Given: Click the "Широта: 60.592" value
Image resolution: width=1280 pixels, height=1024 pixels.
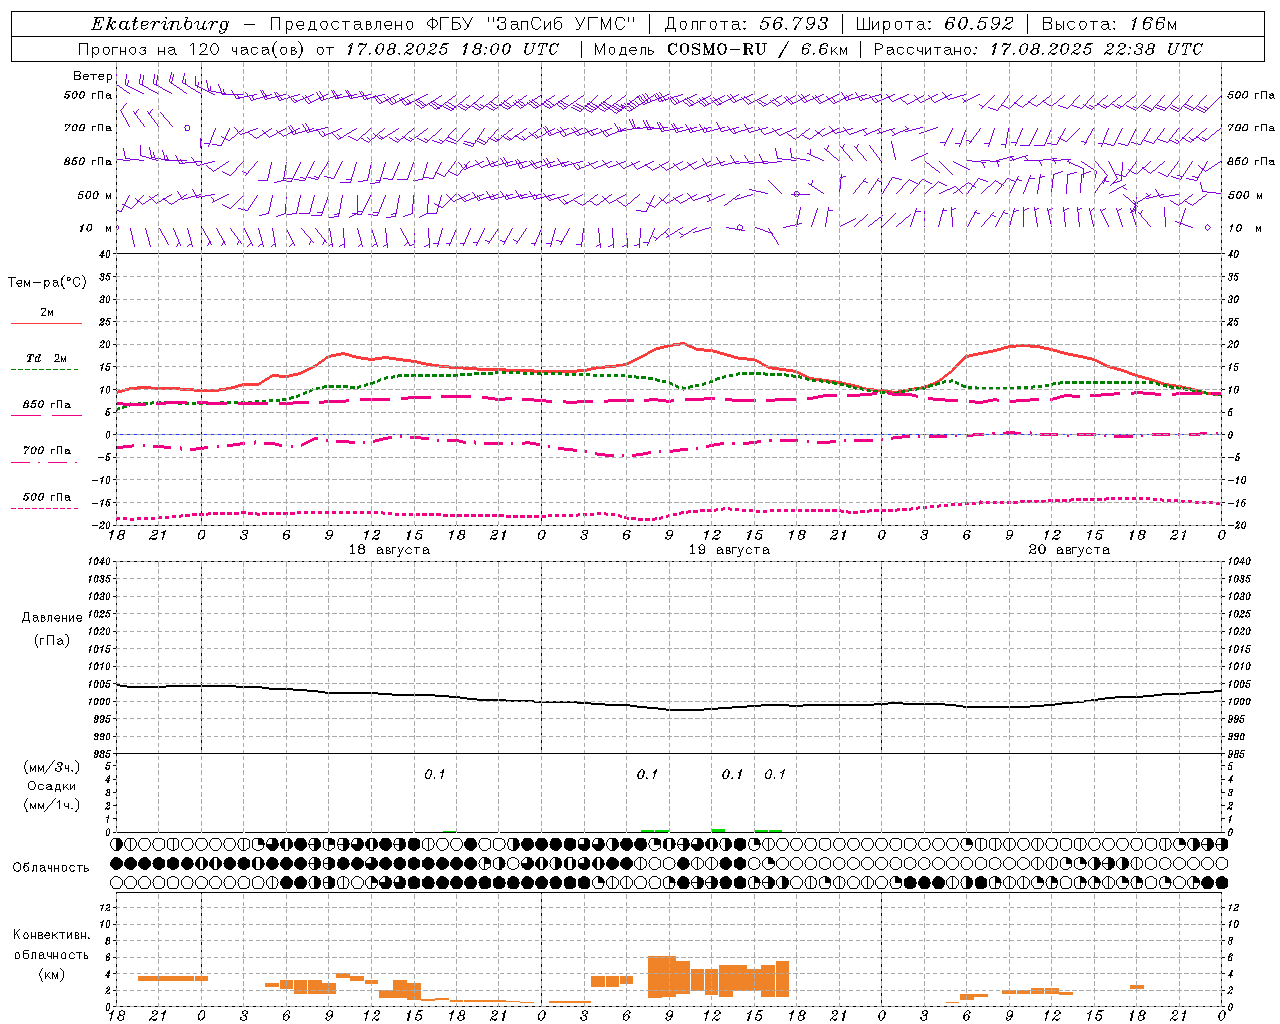Looking at the screenshot, I should click(x=934, y=24).
